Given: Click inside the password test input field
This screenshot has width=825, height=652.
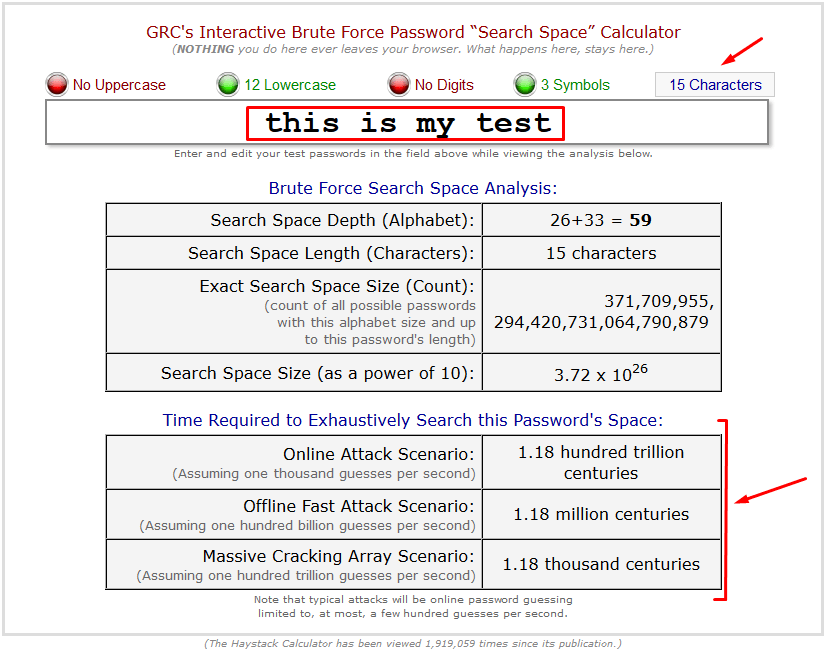Looking at the screenshot, I should point(407,123).
